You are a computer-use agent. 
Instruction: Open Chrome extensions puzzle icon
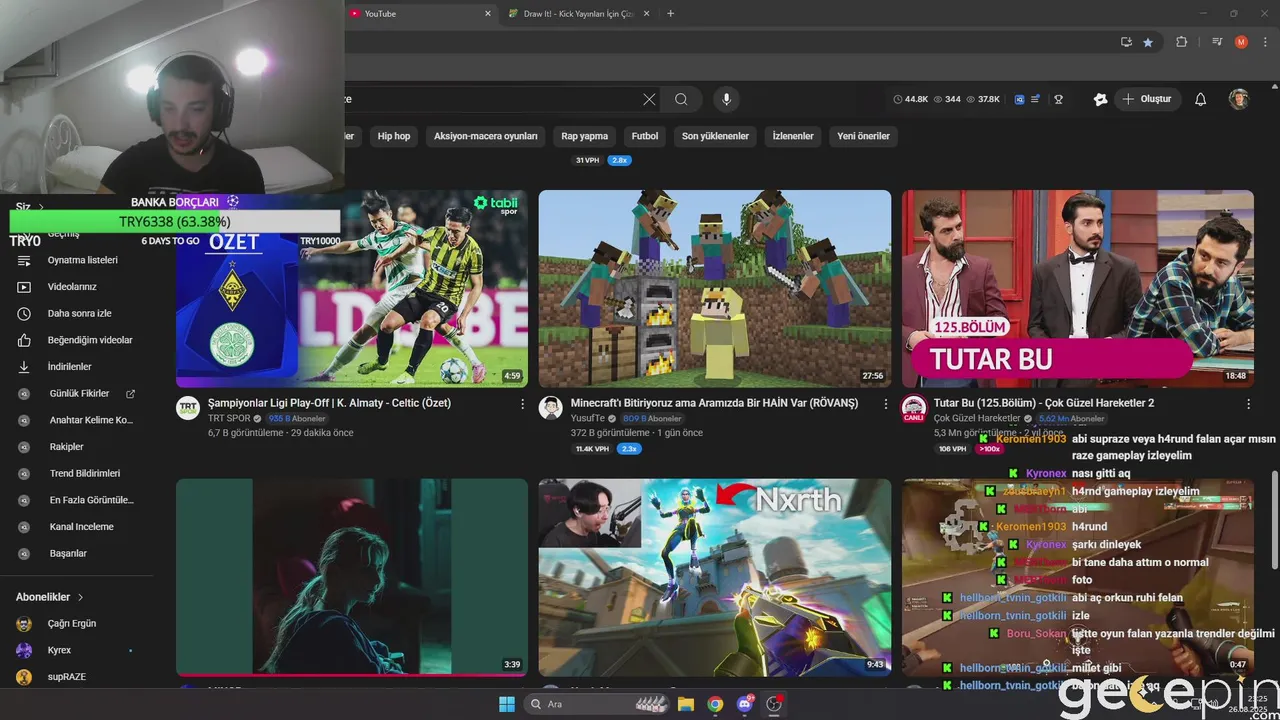pyautogui.click(x=1181, y=42)
